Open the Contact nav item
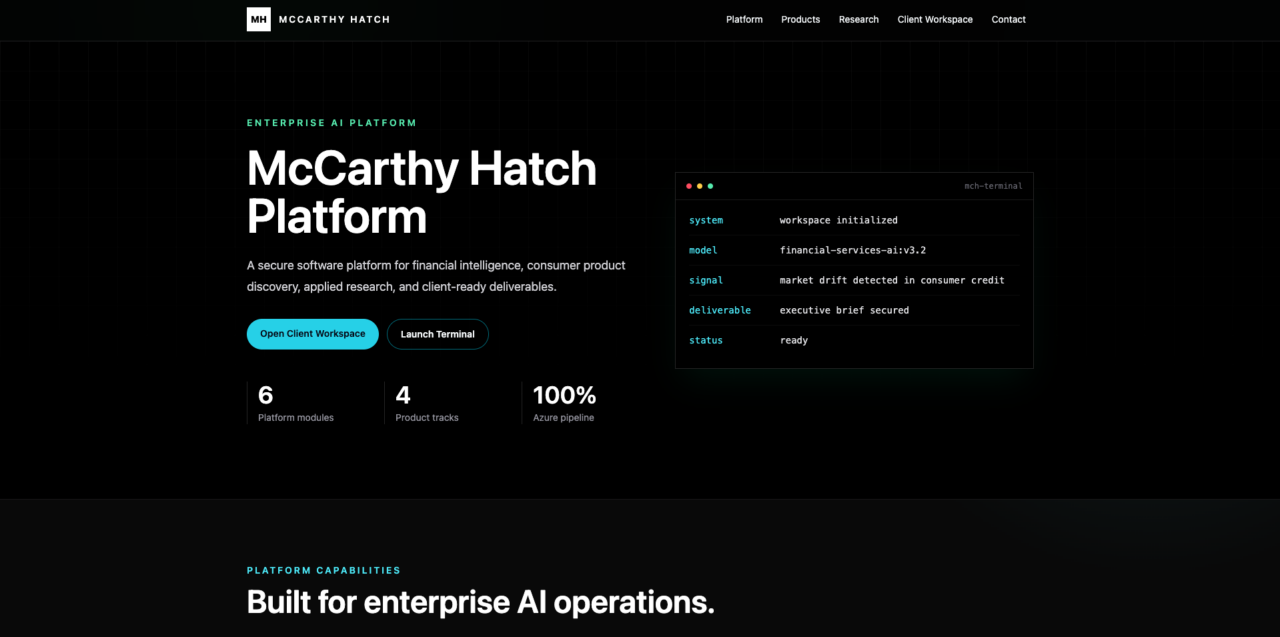 (1008, 19)
